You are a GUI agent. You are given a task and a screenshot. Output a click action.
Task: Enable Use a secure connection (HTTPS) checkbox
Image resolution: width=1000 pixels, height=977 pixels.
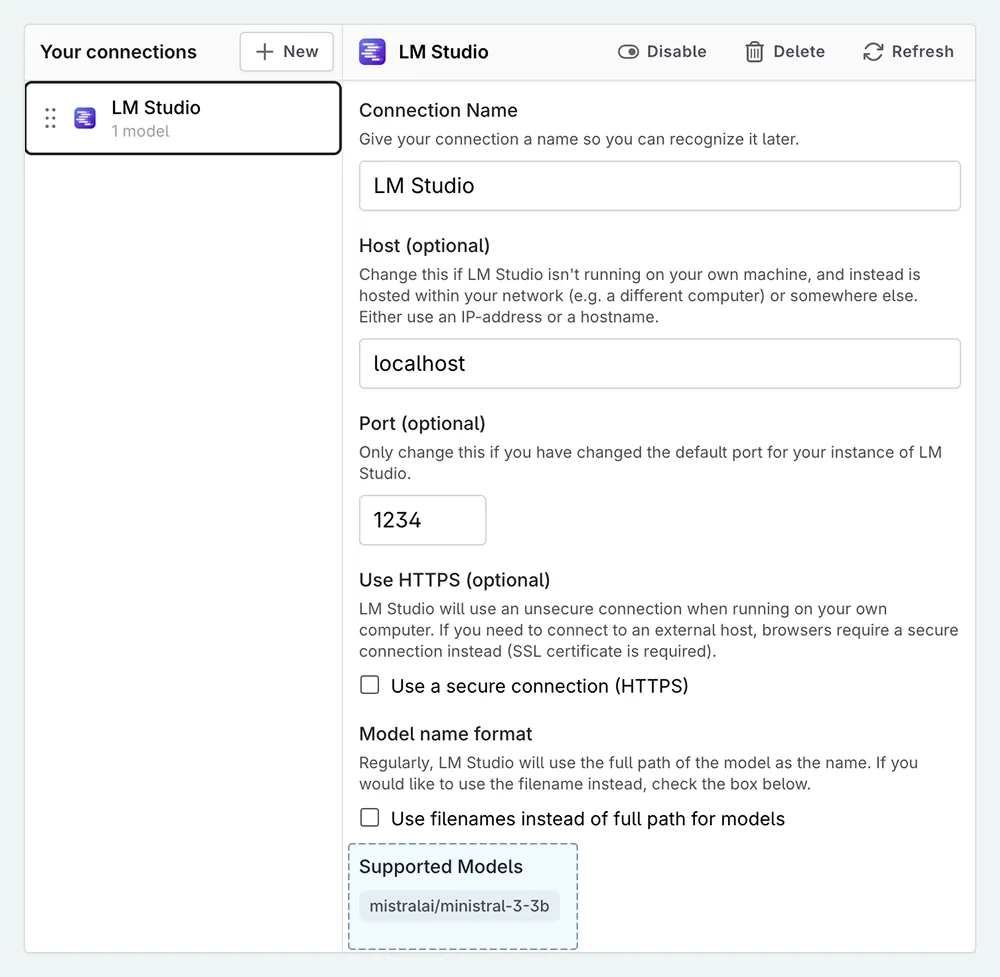[x=370, y=685]
